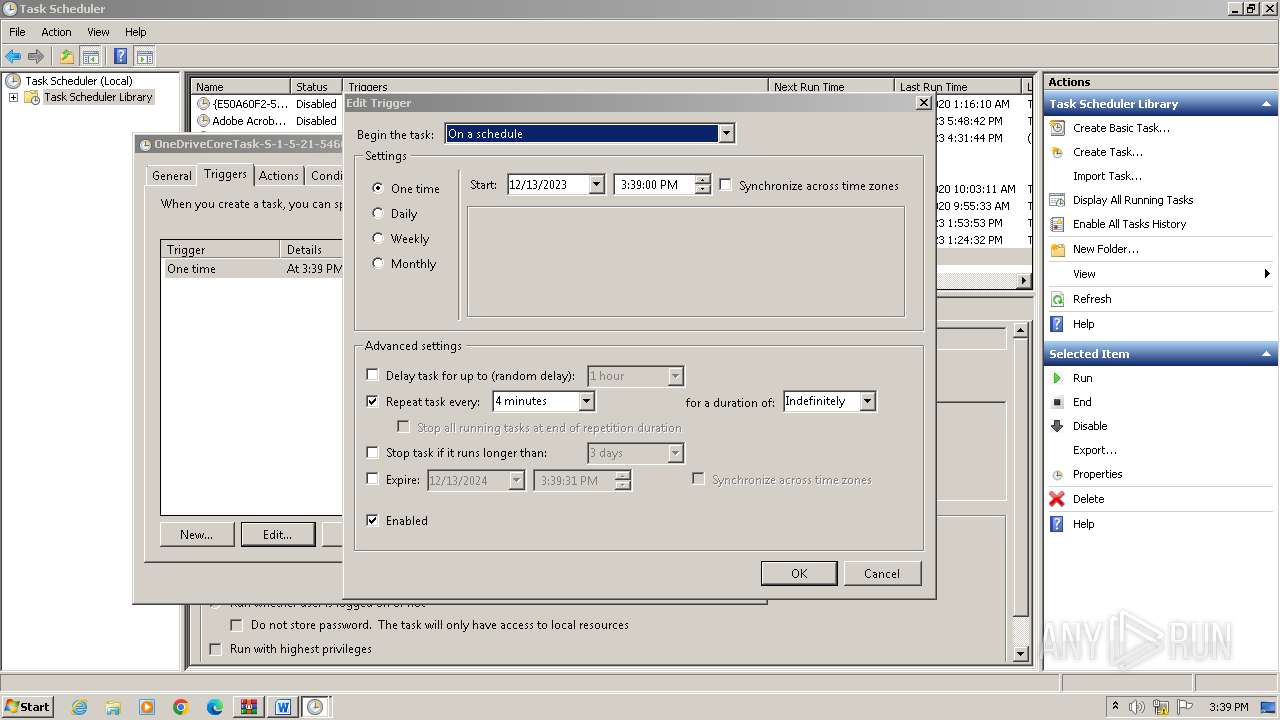Click the Enable All Tasks History icon

click(1057, 224)
